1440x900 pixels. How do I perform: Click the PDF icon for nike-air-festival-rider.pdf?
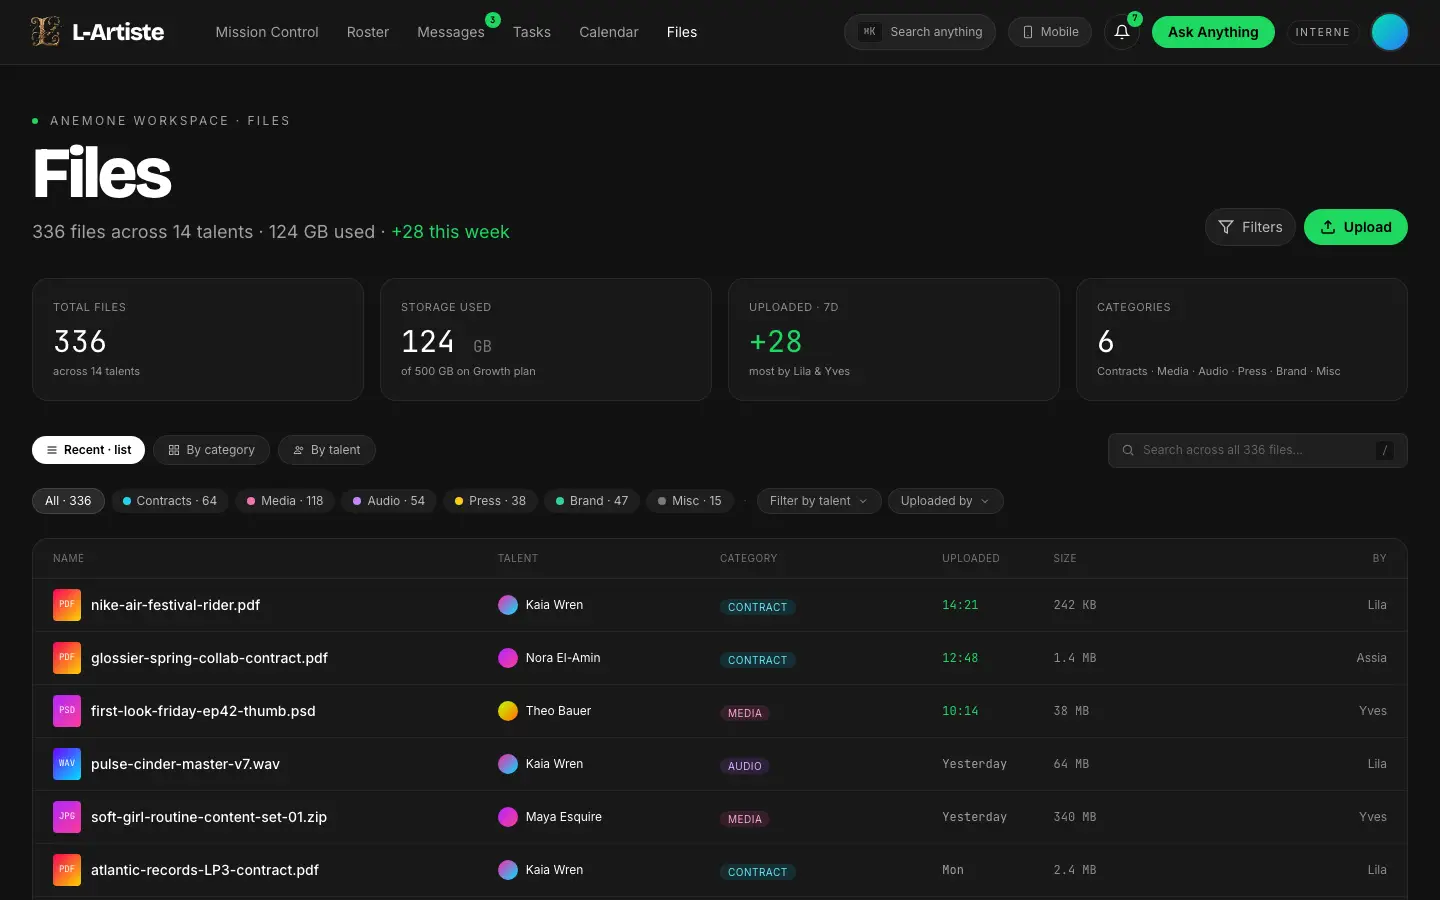coord(67,605)
